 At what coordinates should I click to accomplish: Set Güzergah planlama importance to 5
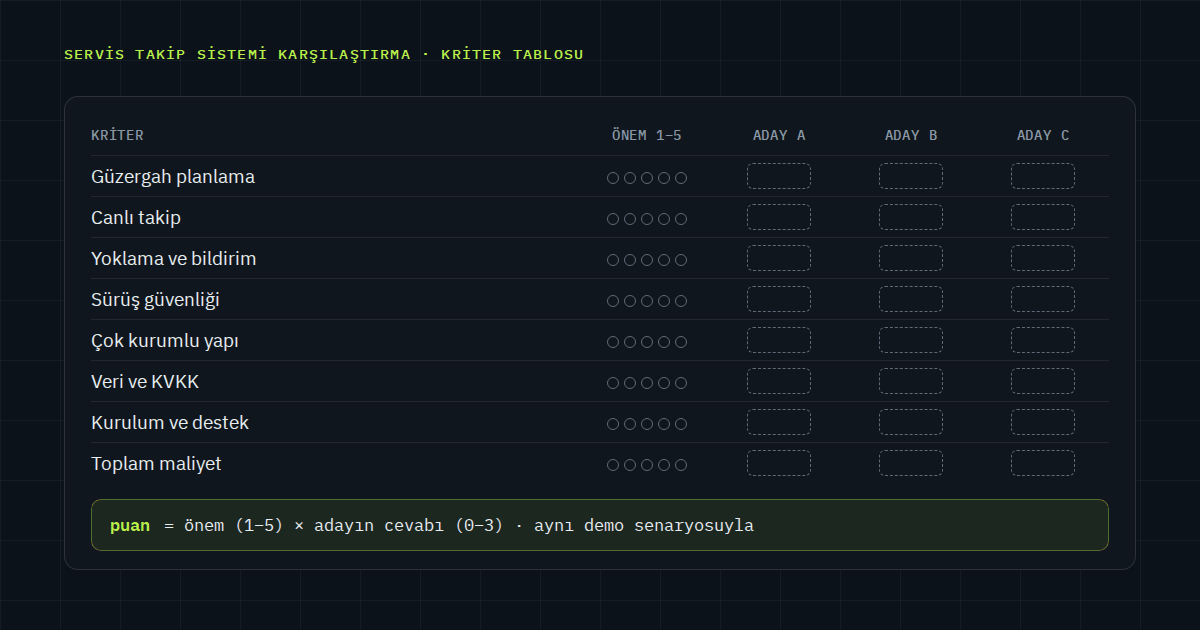pyautogui.click(x=681, y=178)
